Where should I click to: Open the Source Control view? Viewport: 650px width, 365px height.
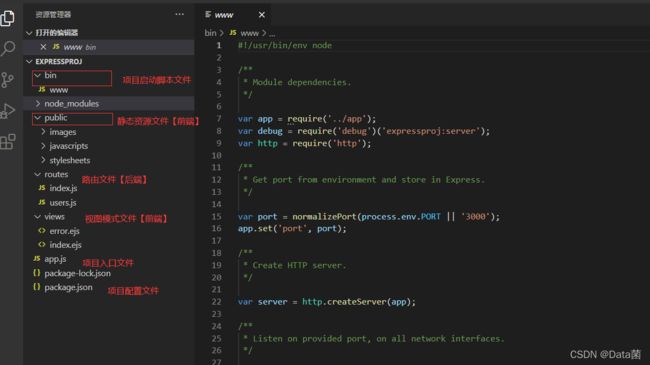[x=7, y=80]
